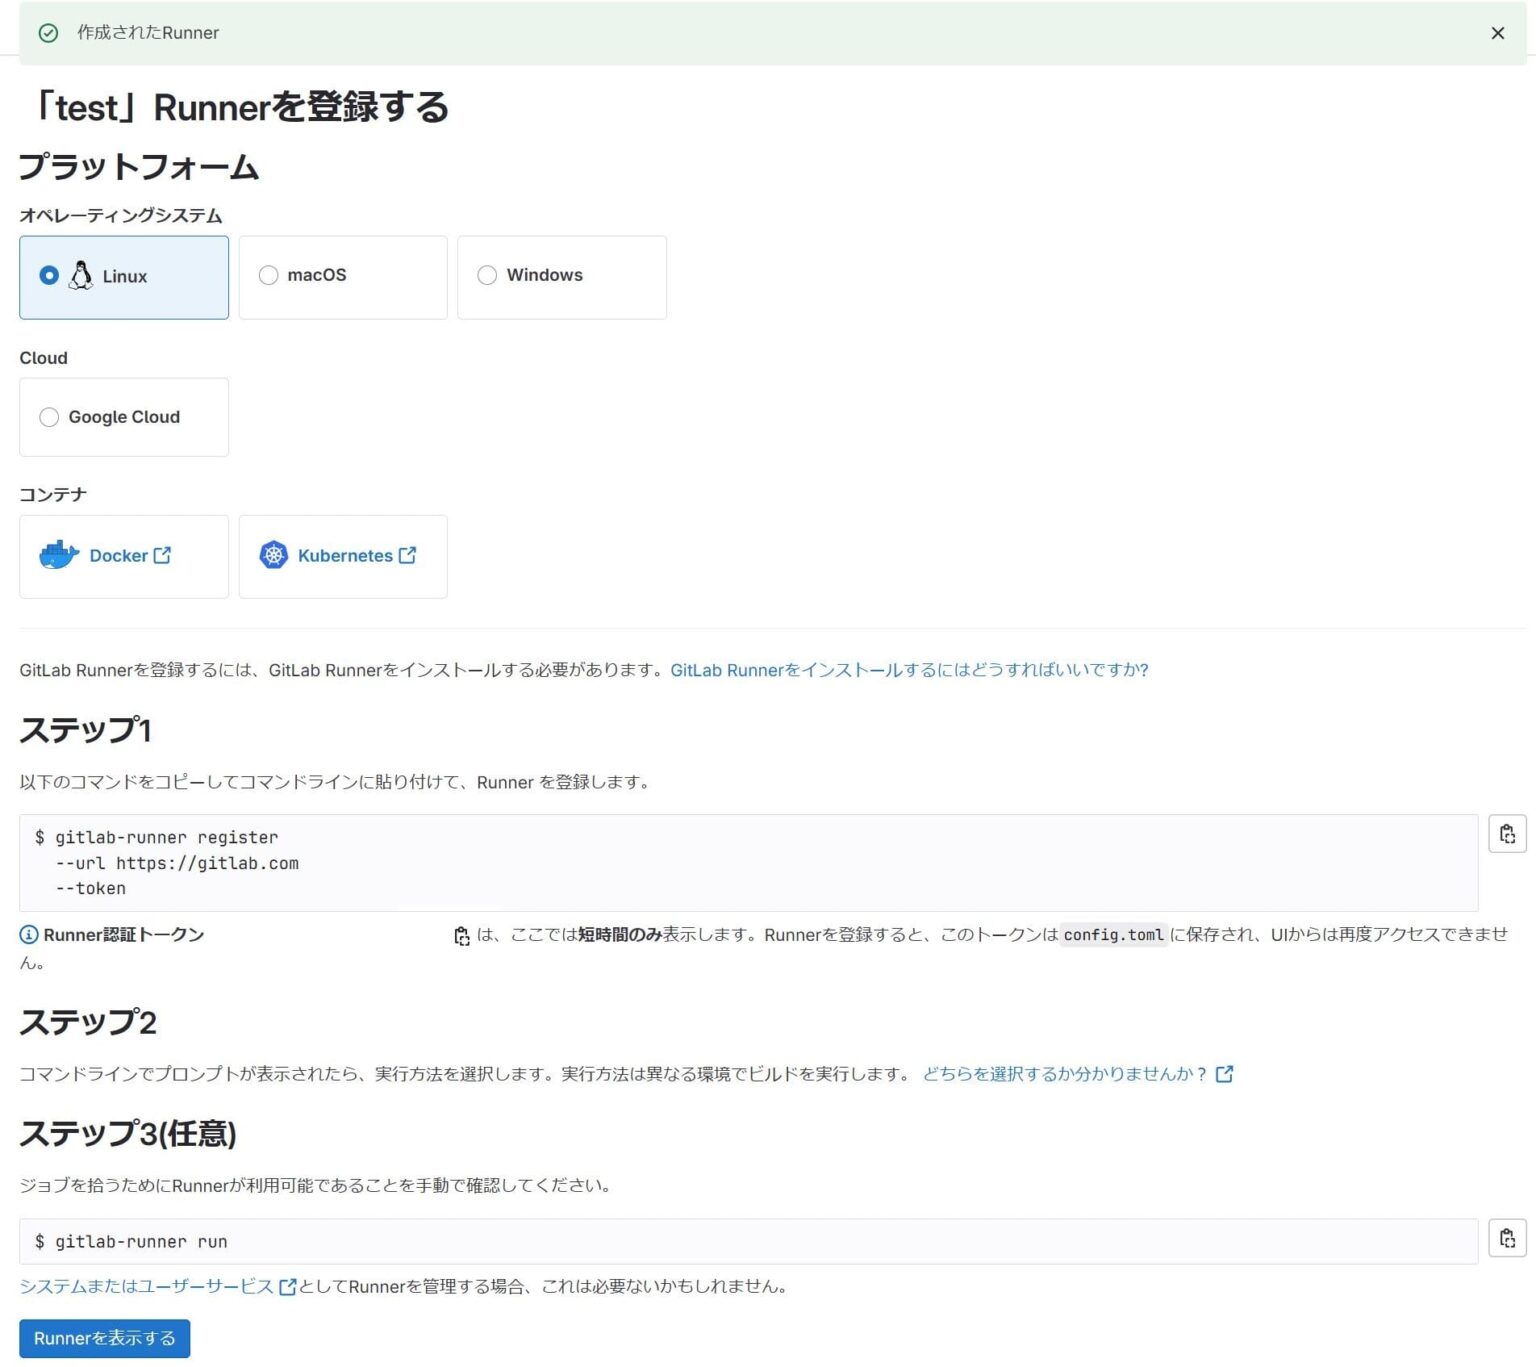1536x1367 pixels.
Task: Click the external-link icon next to Docker
Action: pyautogui.click(x=163, y=554)
